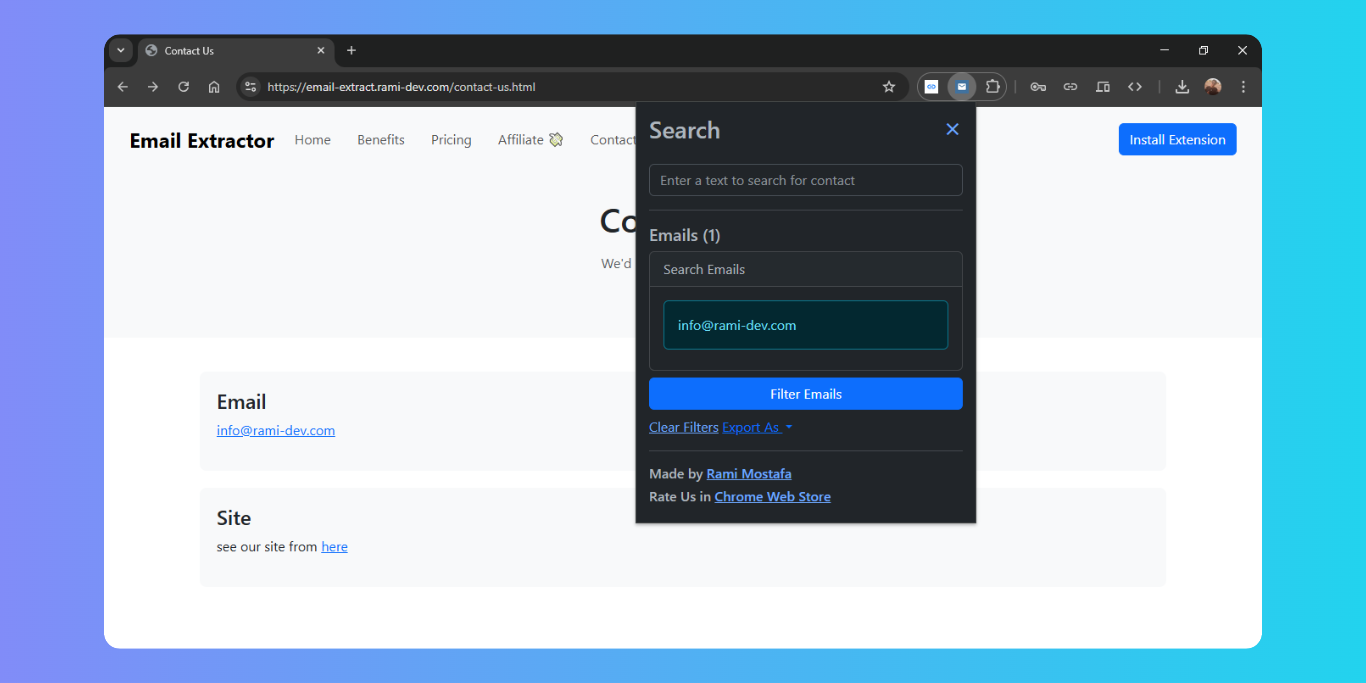
Task: Click the chain link icon in toolbar
Action: pyautogui.click(x=1070, y=87)
